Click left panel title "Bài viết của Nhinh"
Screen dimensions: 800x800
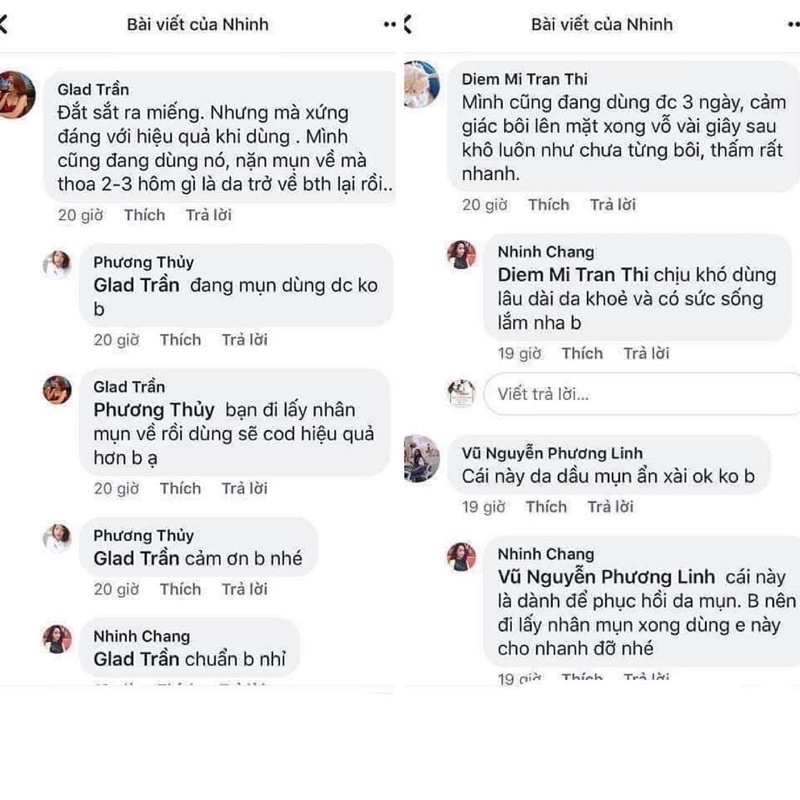(x=198, y=23)
